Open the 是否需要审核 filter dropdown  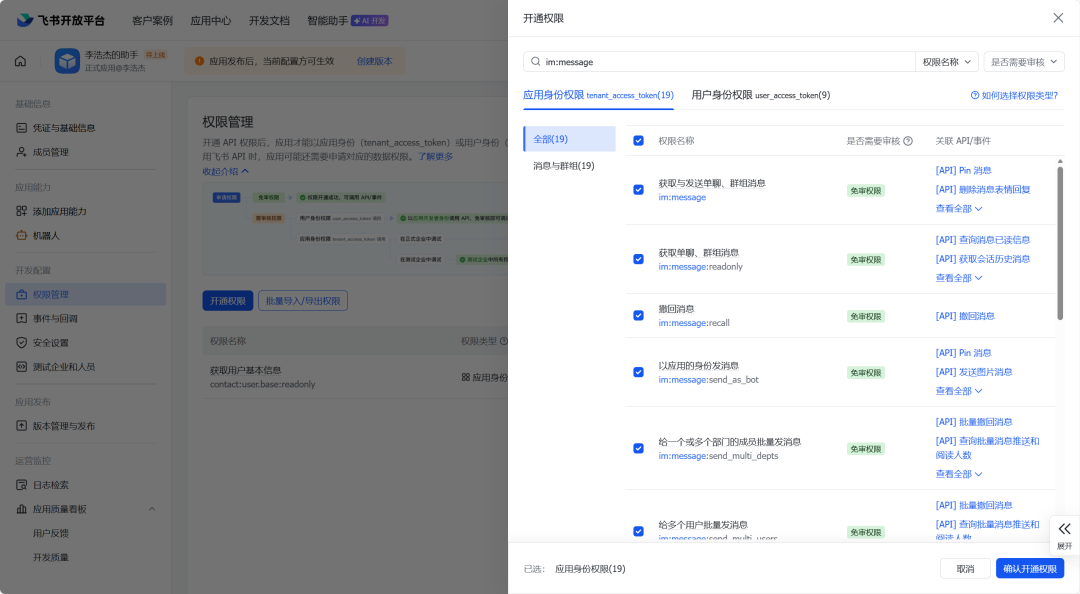point(1022,61)
